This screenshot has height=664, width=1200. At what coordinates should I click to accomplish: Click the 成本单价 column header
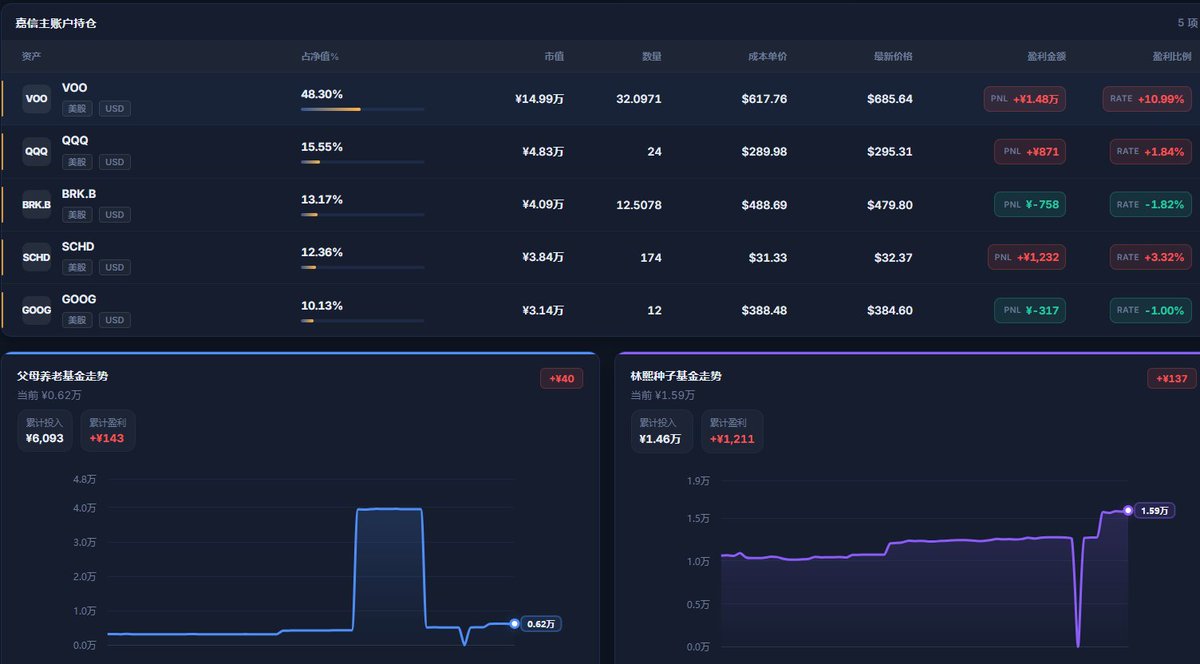tap(767, 57)
